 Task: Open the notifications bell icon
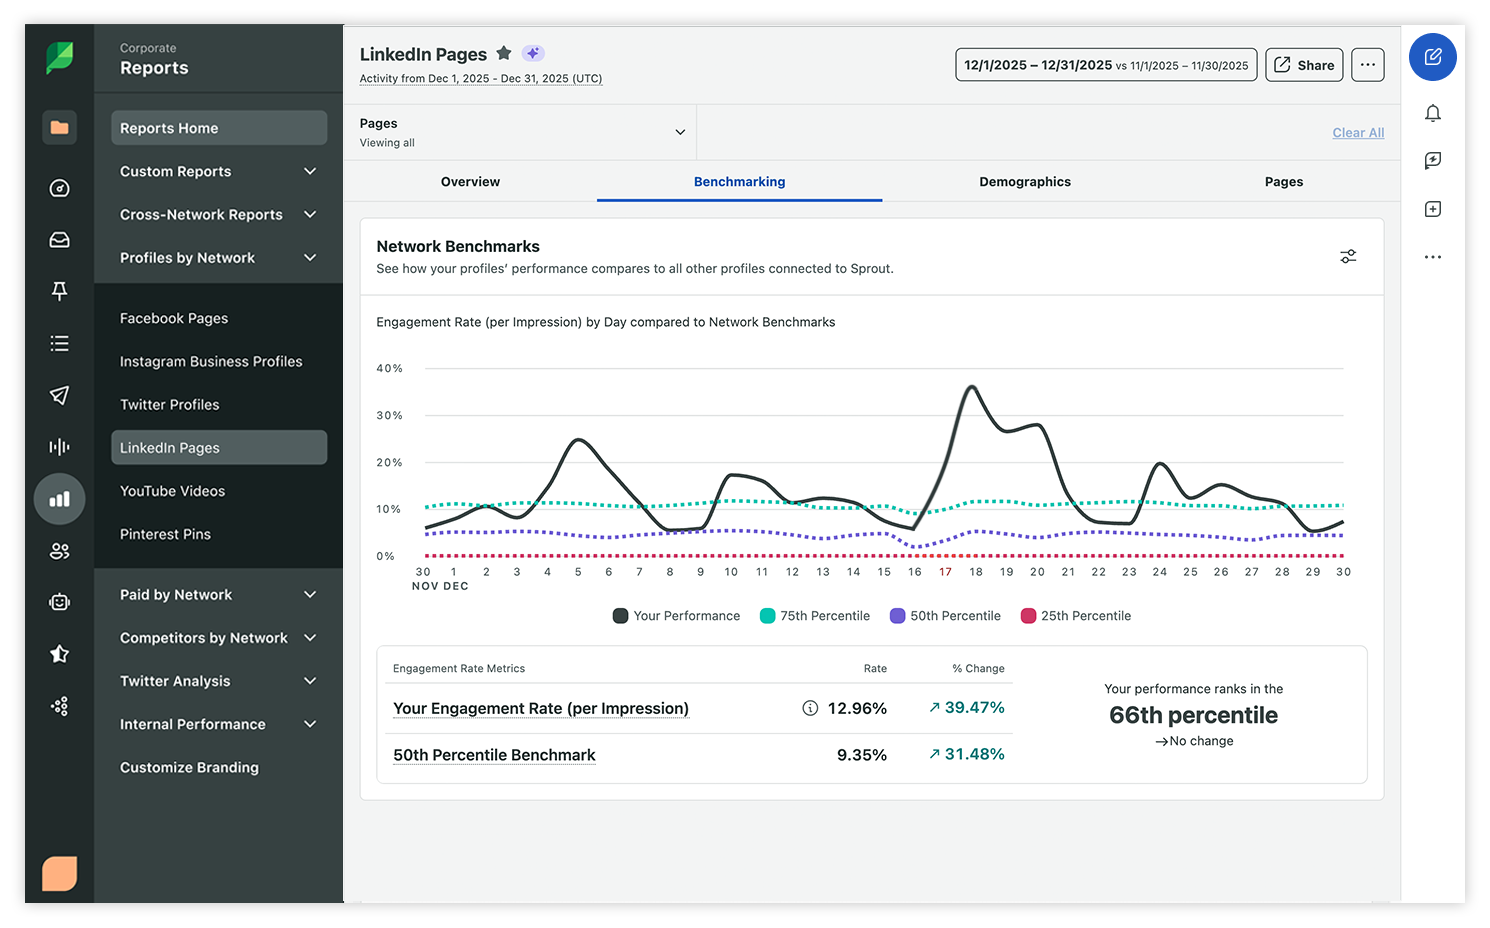1432,113
